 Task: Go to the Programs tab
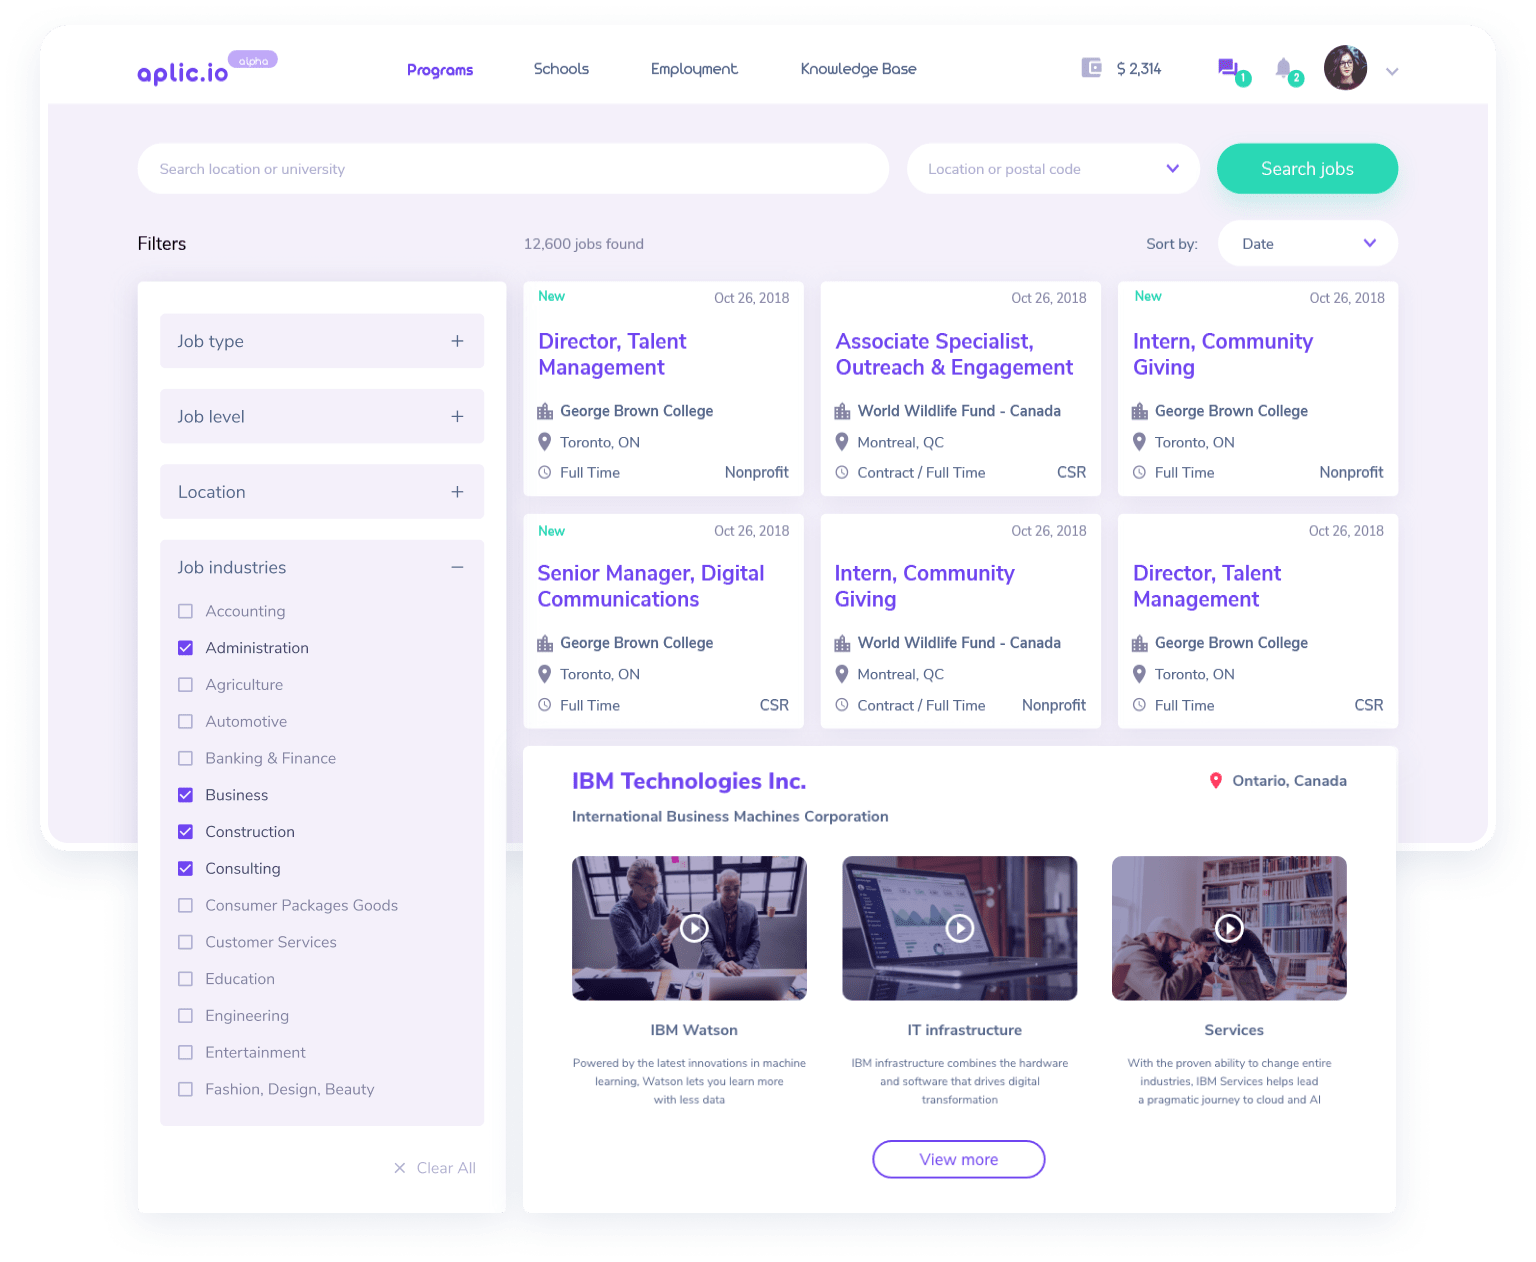pyautogui.click(x=440, y=70)
